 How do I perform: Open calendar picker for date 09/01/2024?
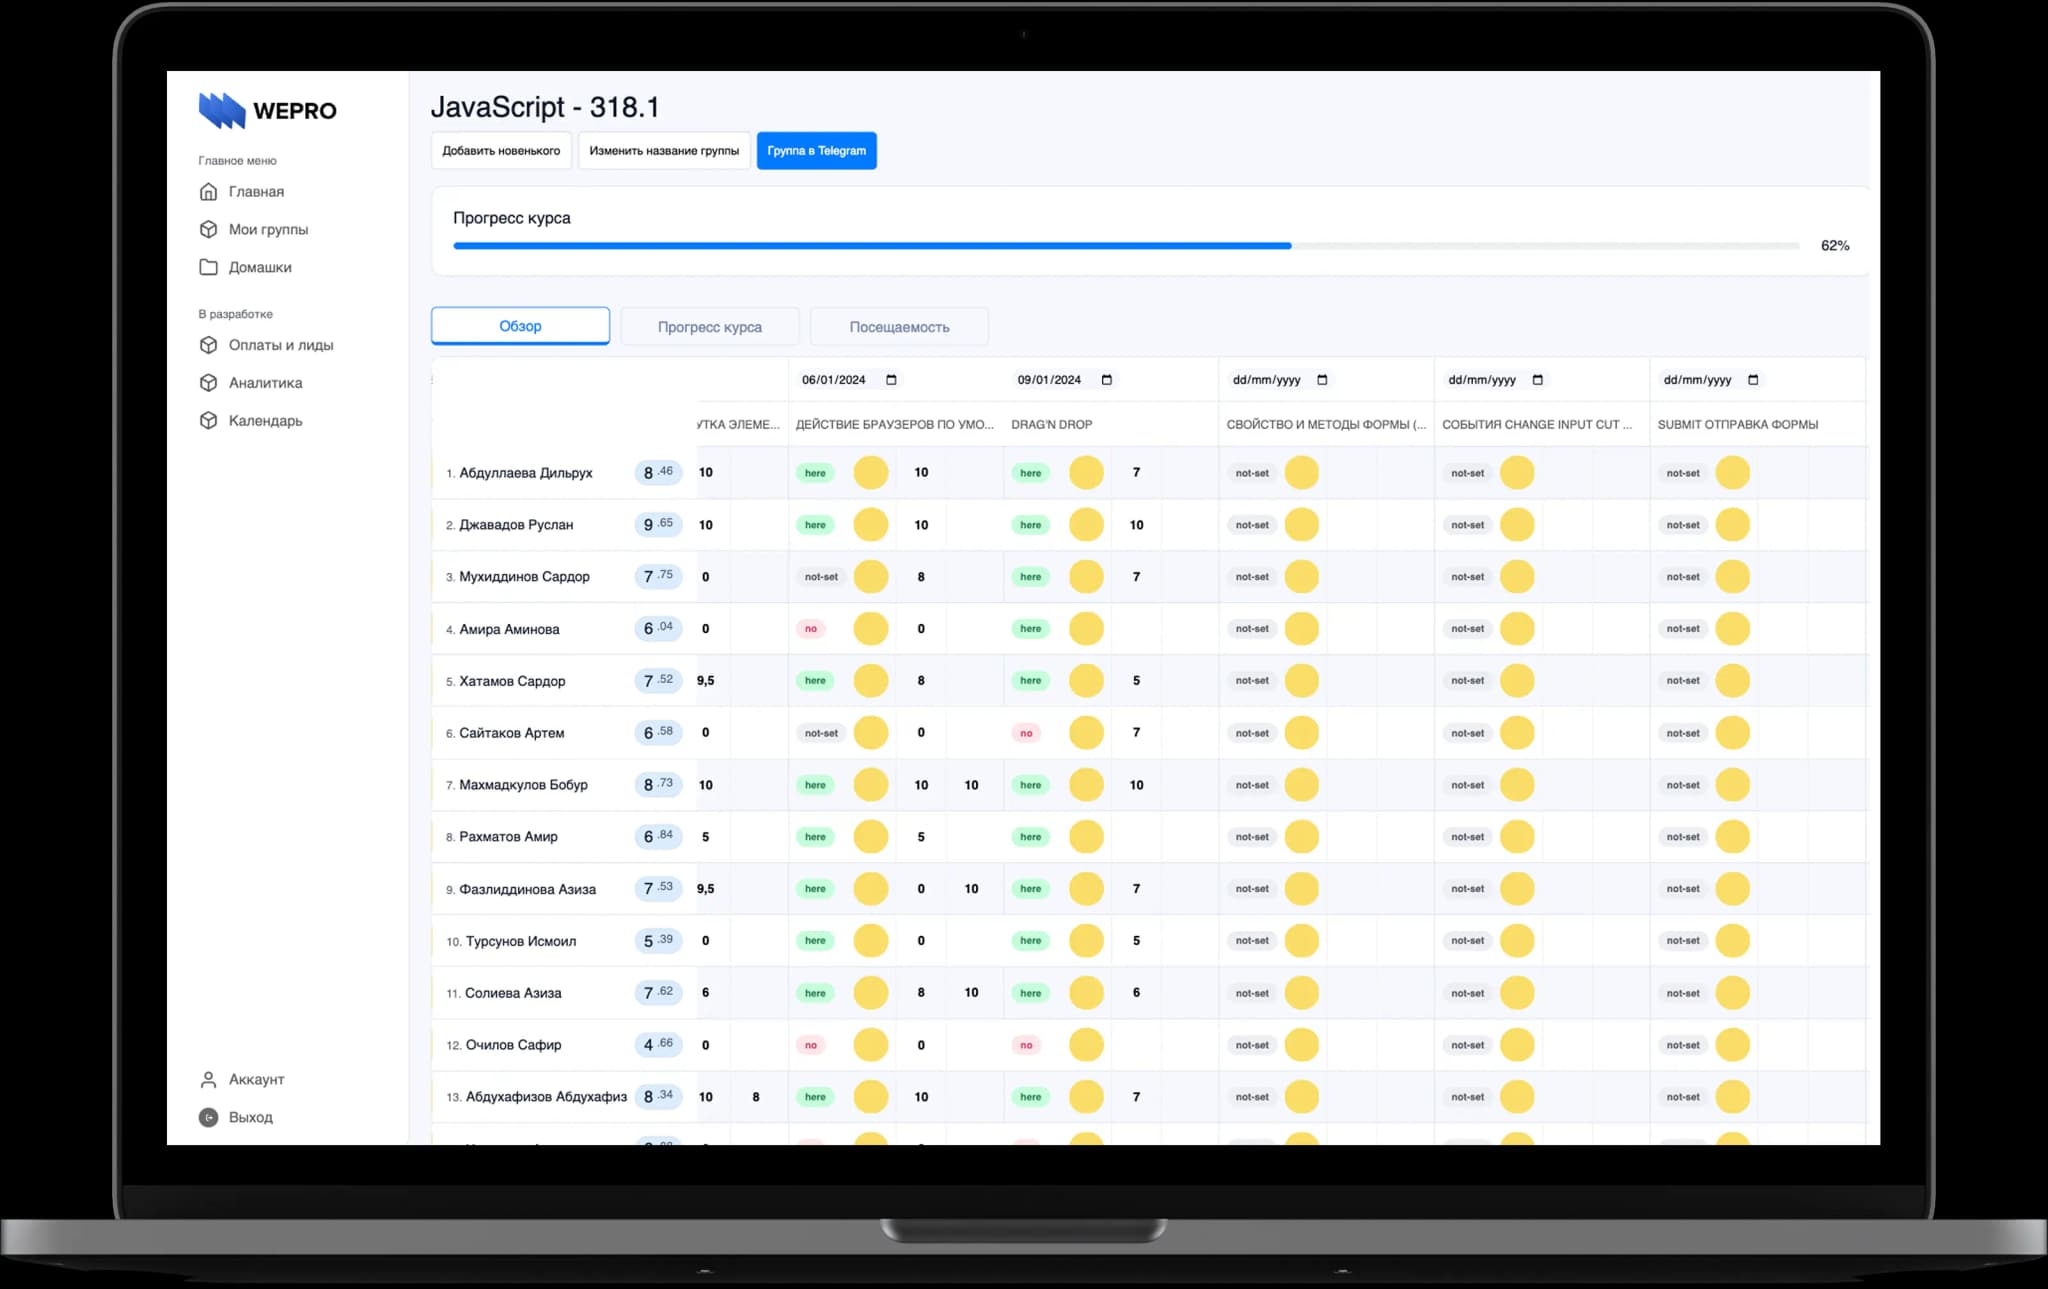pos(1106,380)
